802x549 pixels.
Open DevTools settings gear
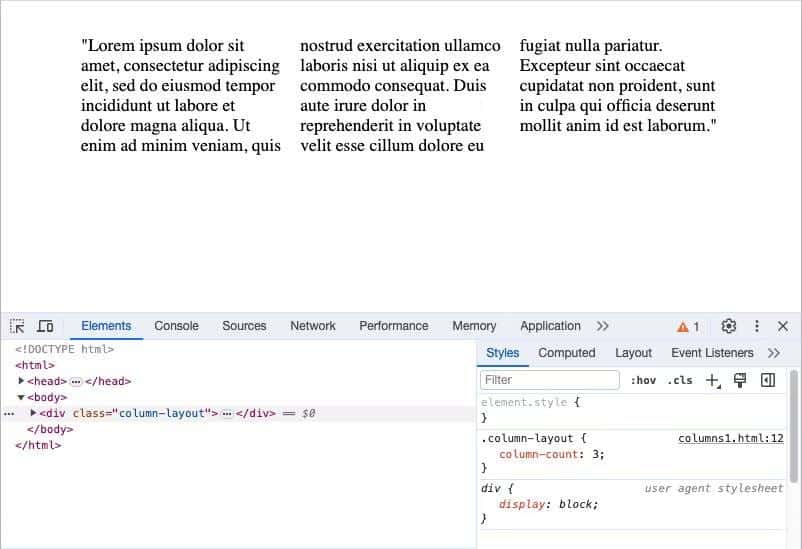tap(728, 326)
